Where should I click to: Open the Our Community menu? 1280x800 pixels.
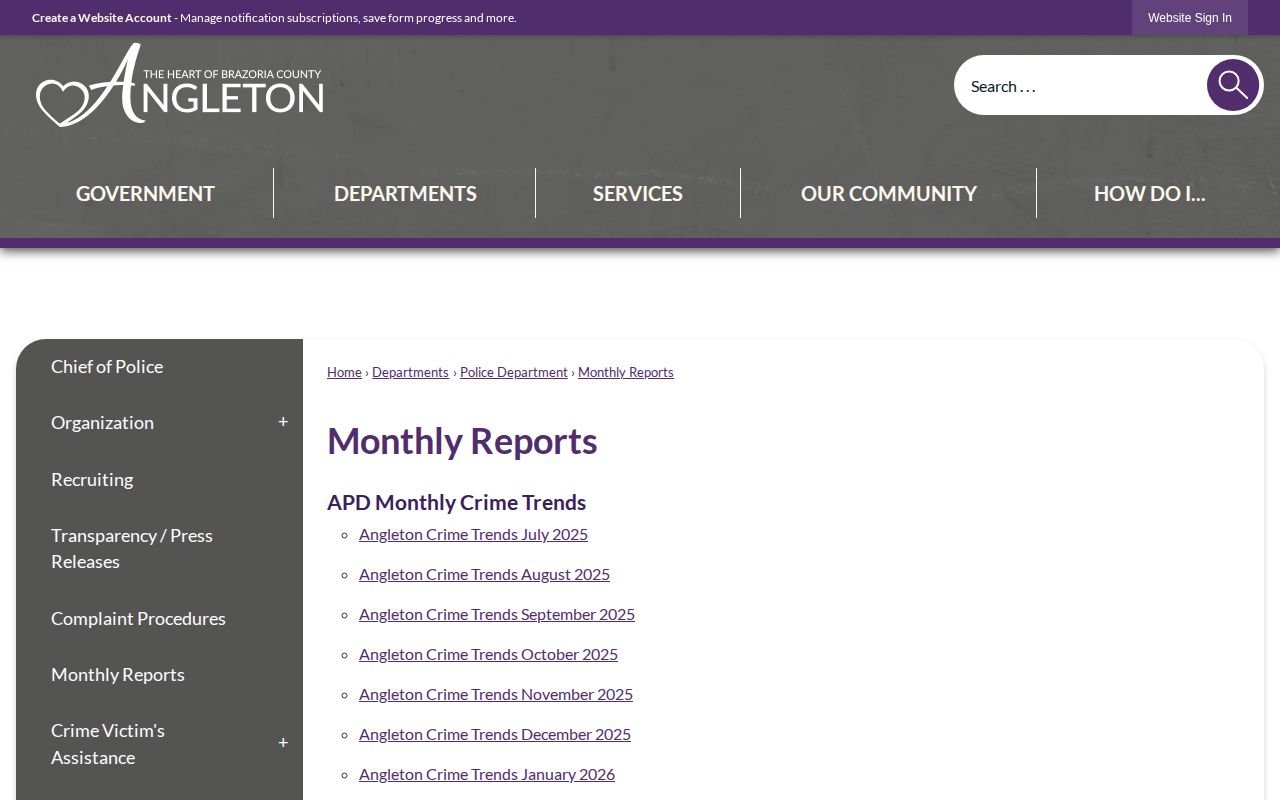tap(889, 193)
